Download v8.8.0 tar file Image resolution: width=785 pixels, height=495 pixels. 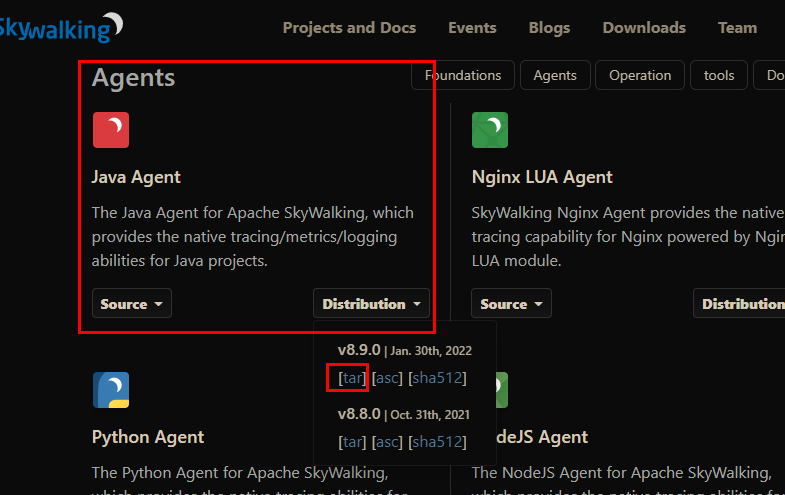[x=352, y=442]
